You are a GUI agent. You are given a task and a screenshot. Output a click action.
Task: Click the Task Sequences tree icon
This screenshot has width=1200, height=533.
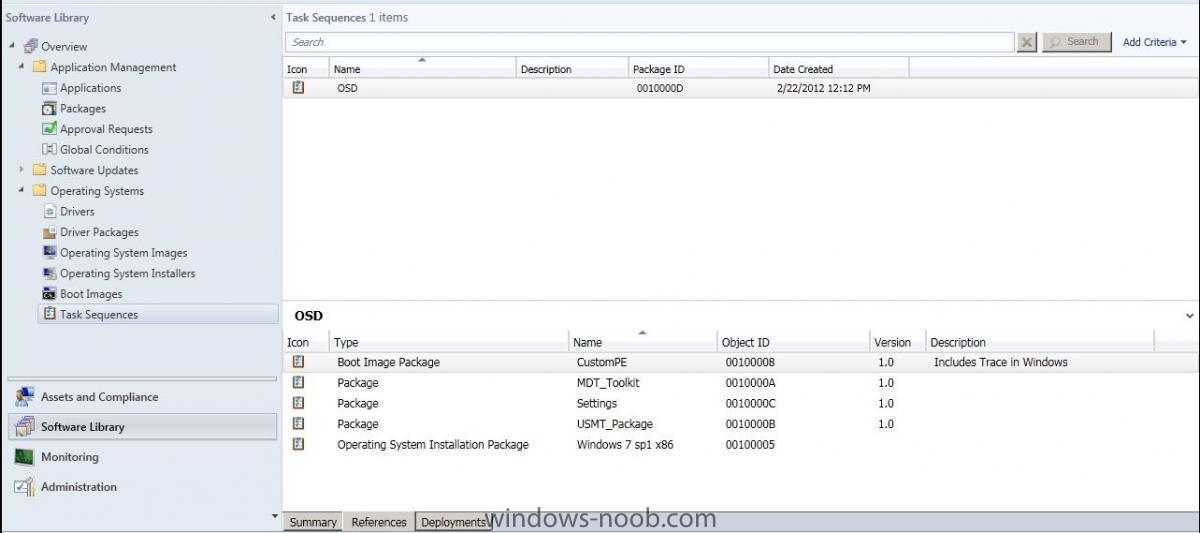(50, 314)
